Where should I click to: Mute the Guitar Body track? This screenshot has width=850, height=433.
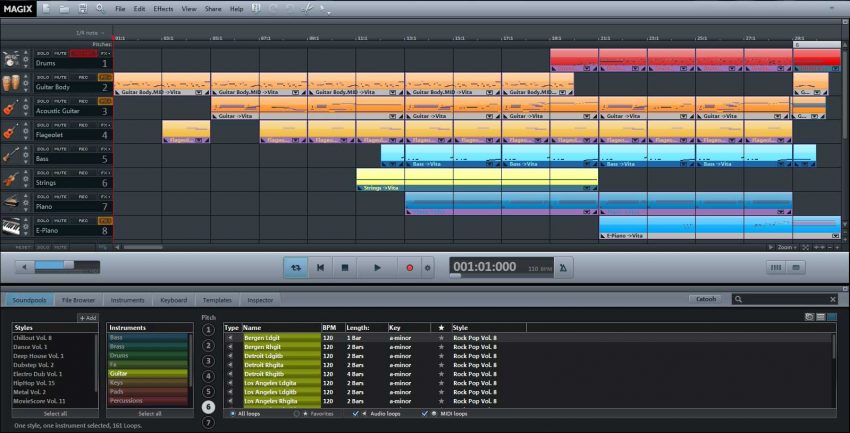[60, 77]
